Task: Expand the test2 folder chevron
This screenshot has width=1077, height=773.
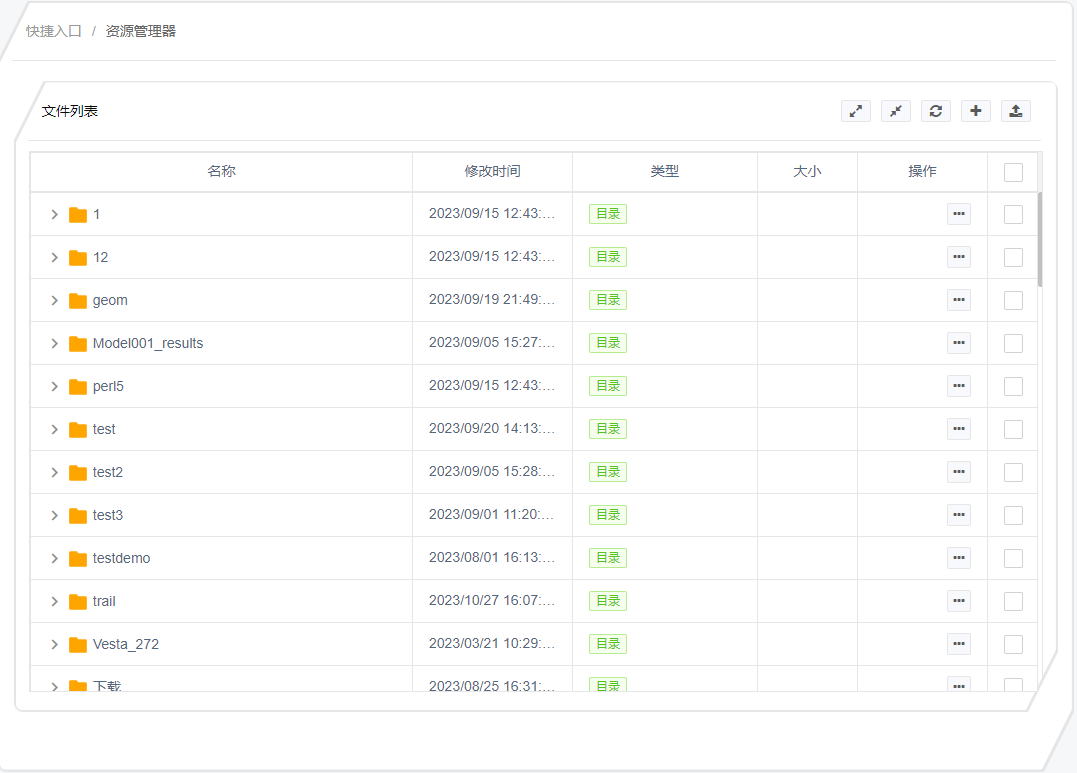Action: coord(54,472)
